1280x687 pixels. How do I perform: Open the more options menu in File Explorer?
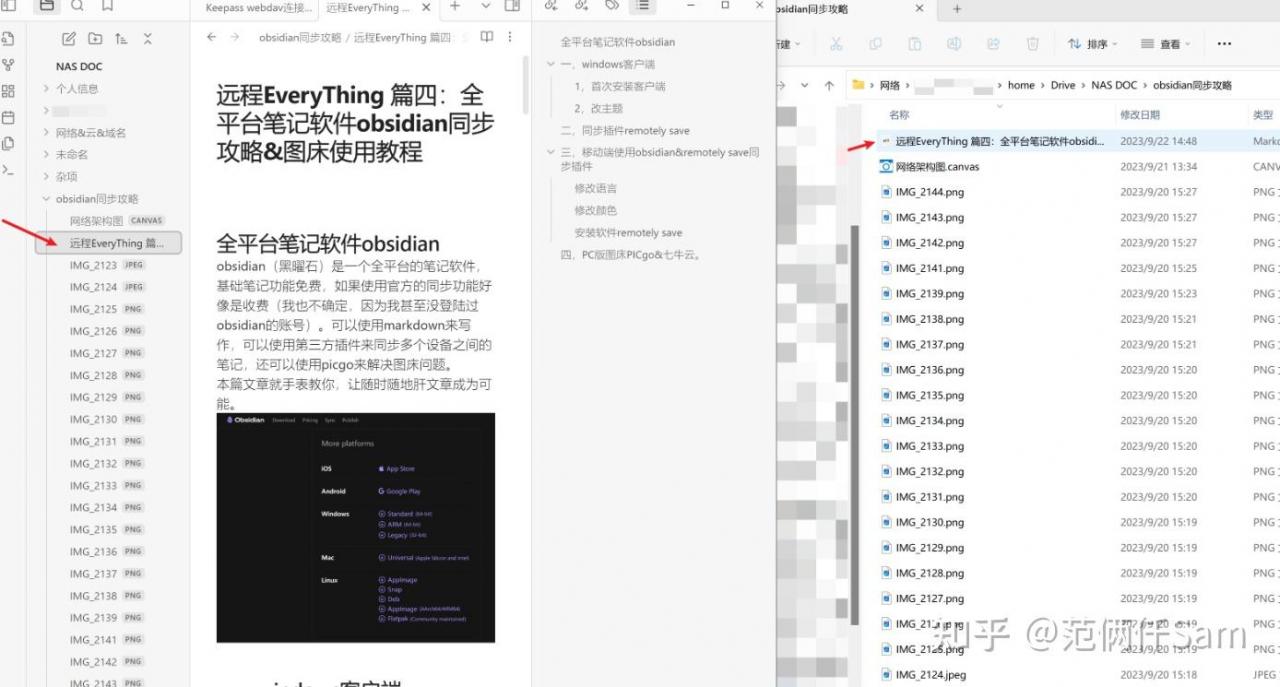point(1224,44)
